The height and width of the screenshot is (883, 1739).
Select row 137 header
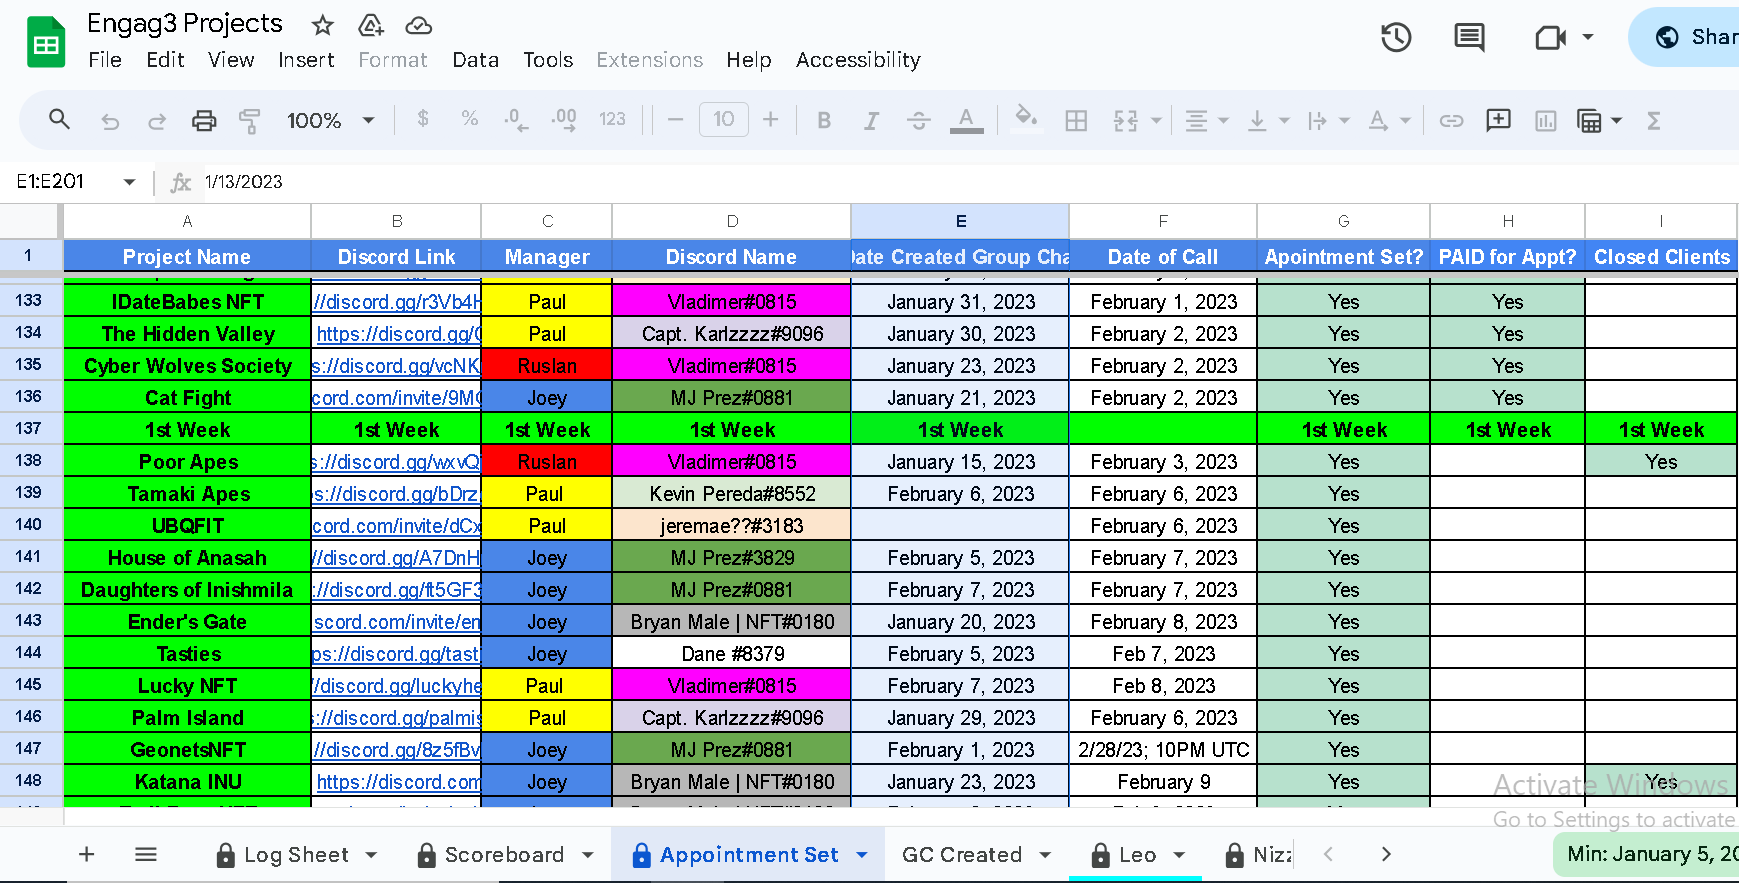tap(29, 429)
